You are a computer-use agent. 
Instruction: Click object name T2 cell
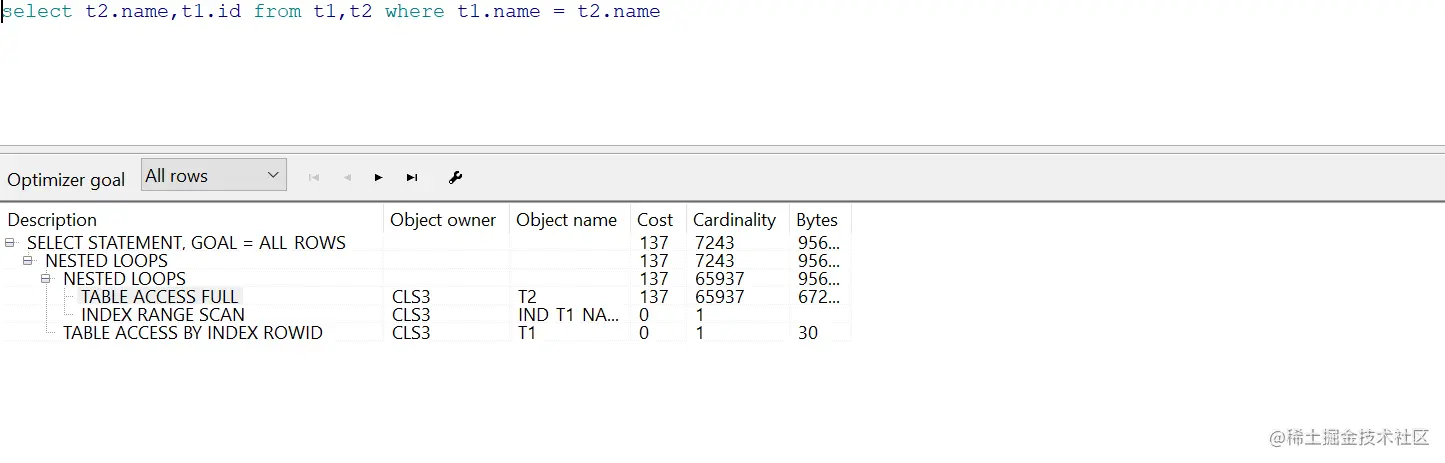point(527,297)
